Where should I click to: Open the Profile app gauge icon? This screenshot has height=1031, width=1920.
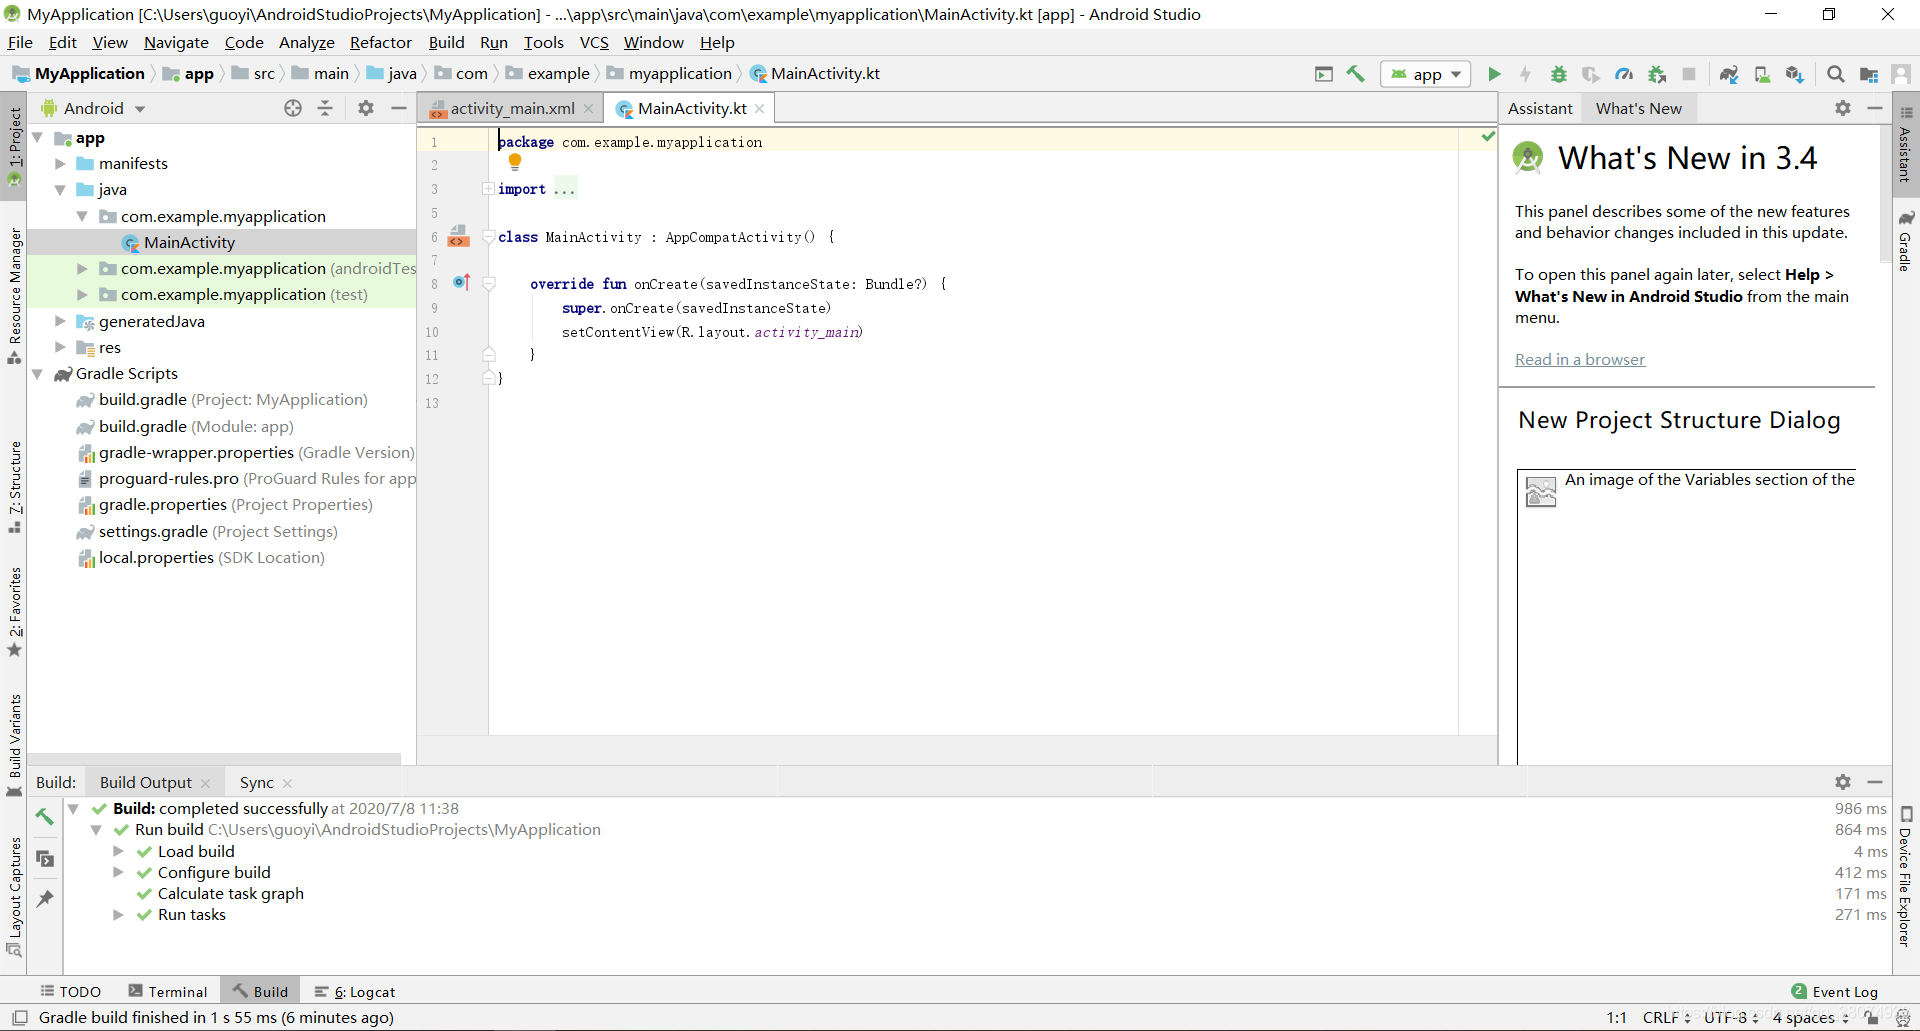tap(1624, 74)
